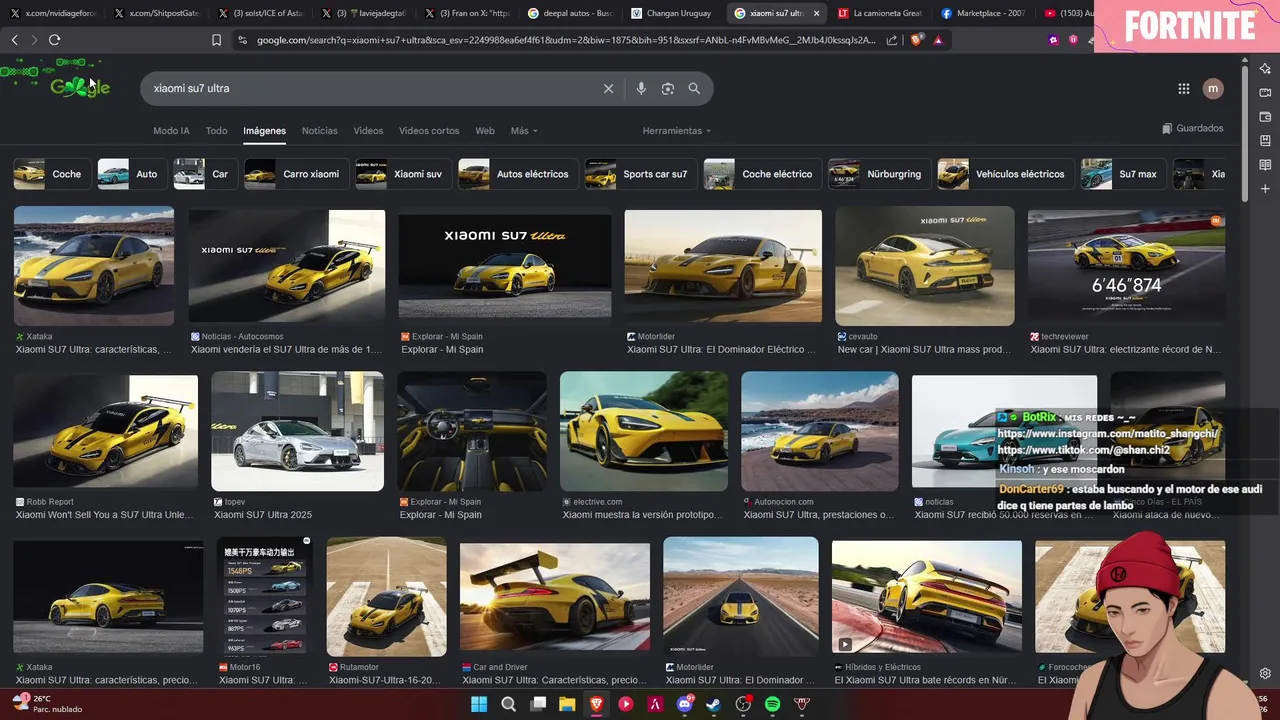Filter images by the Coche chip
The width and height of the screenshot is (1280, 720).
[x=50, y=174]
